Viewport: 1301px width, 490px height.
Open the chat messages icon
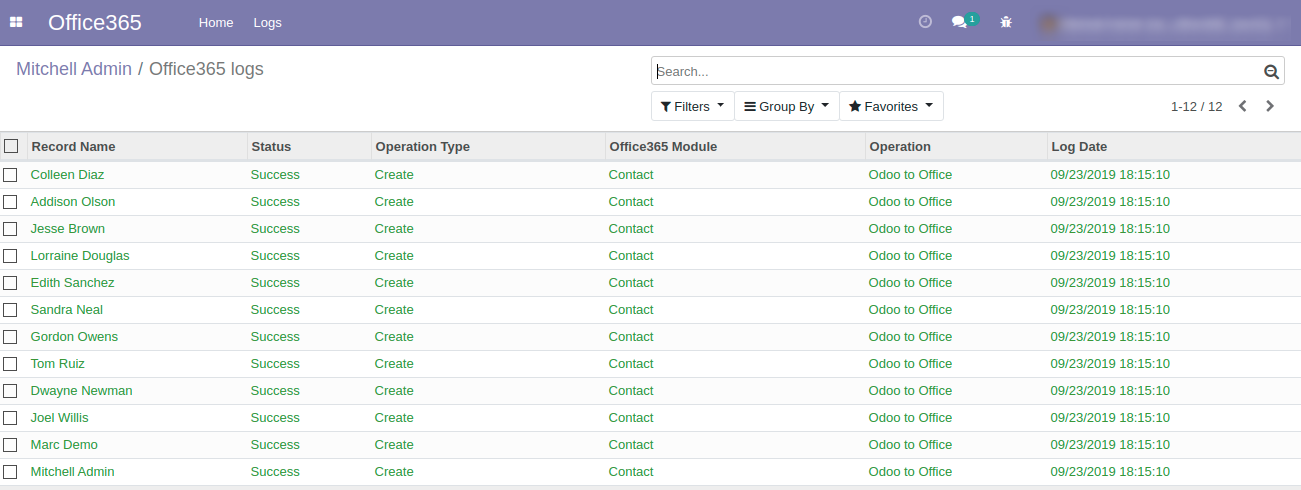tap(960, 22)
